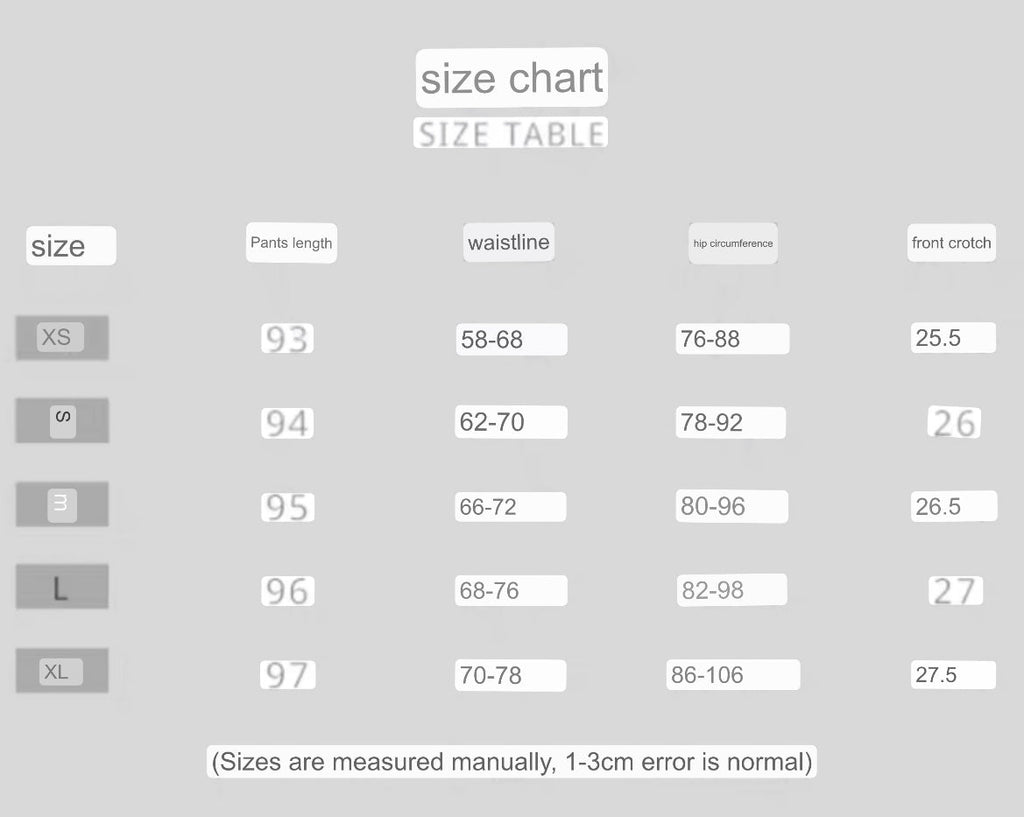This screenshot has height=817, width=1024.
Task: Select pants length value 97
Action: [x=288, y=675]
